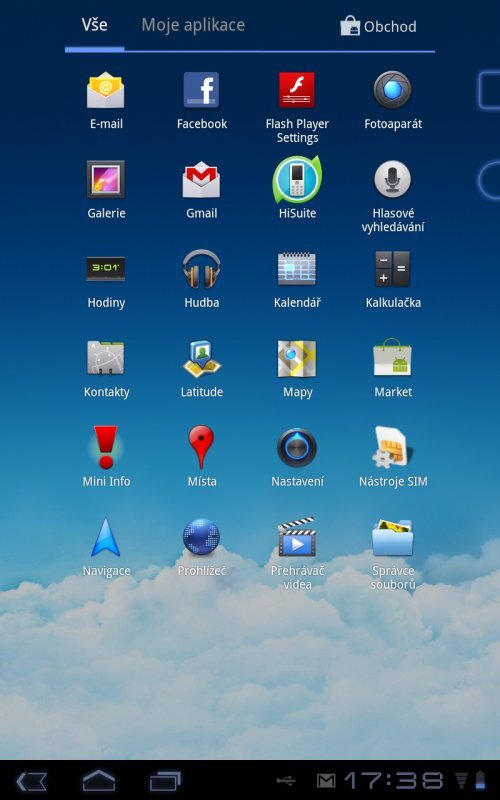The width and height of the screenshot is (500, 800).
Task: Open the Mapy maps app
Action: [x=297, y=358]
